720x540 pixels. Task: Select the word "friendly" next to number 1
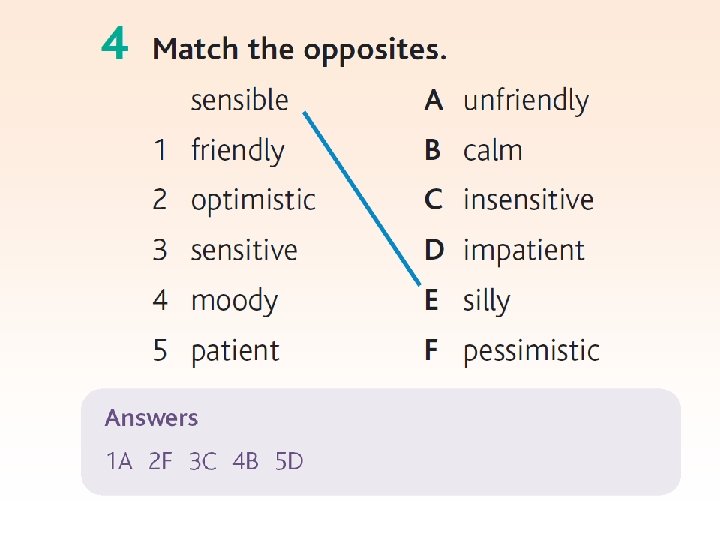(237, 151)
